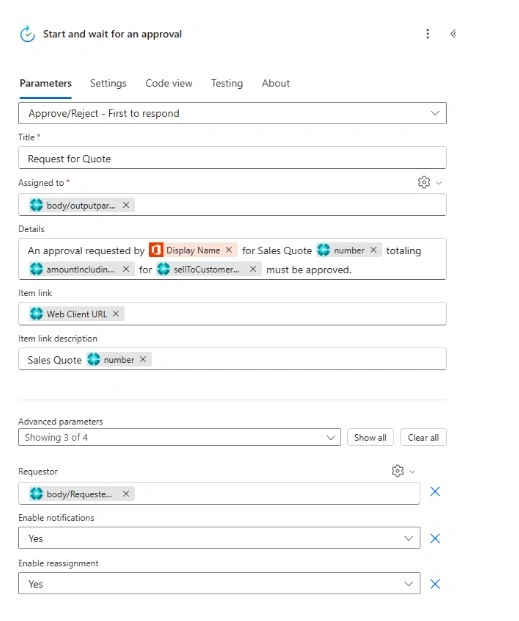Delete the Enable notifications parameter
Viewport: 519px width, 621px height.
pyautogui.click(x=435, y=538)
